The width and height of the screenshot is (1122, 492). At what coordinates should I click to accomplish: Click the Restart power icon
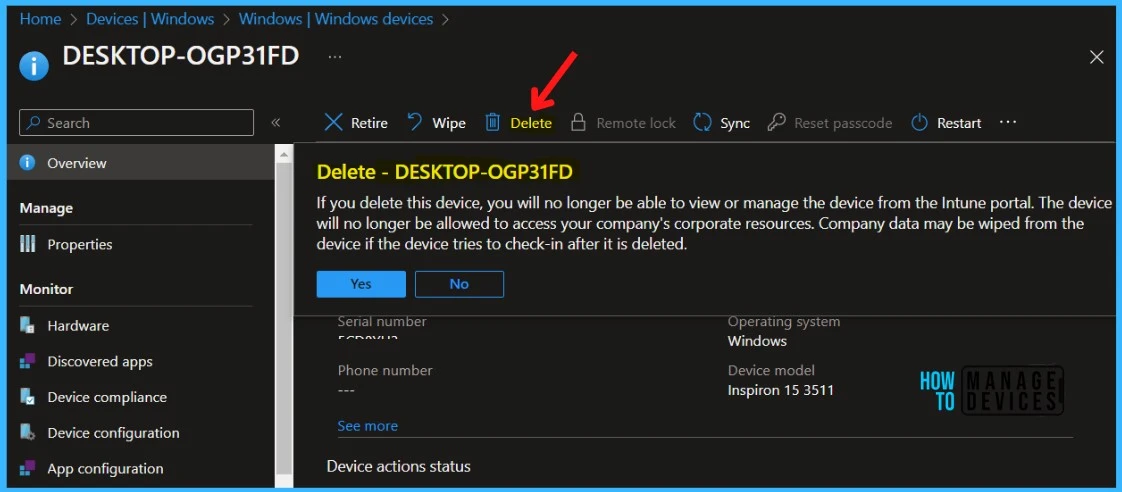(x=919, y=123)
